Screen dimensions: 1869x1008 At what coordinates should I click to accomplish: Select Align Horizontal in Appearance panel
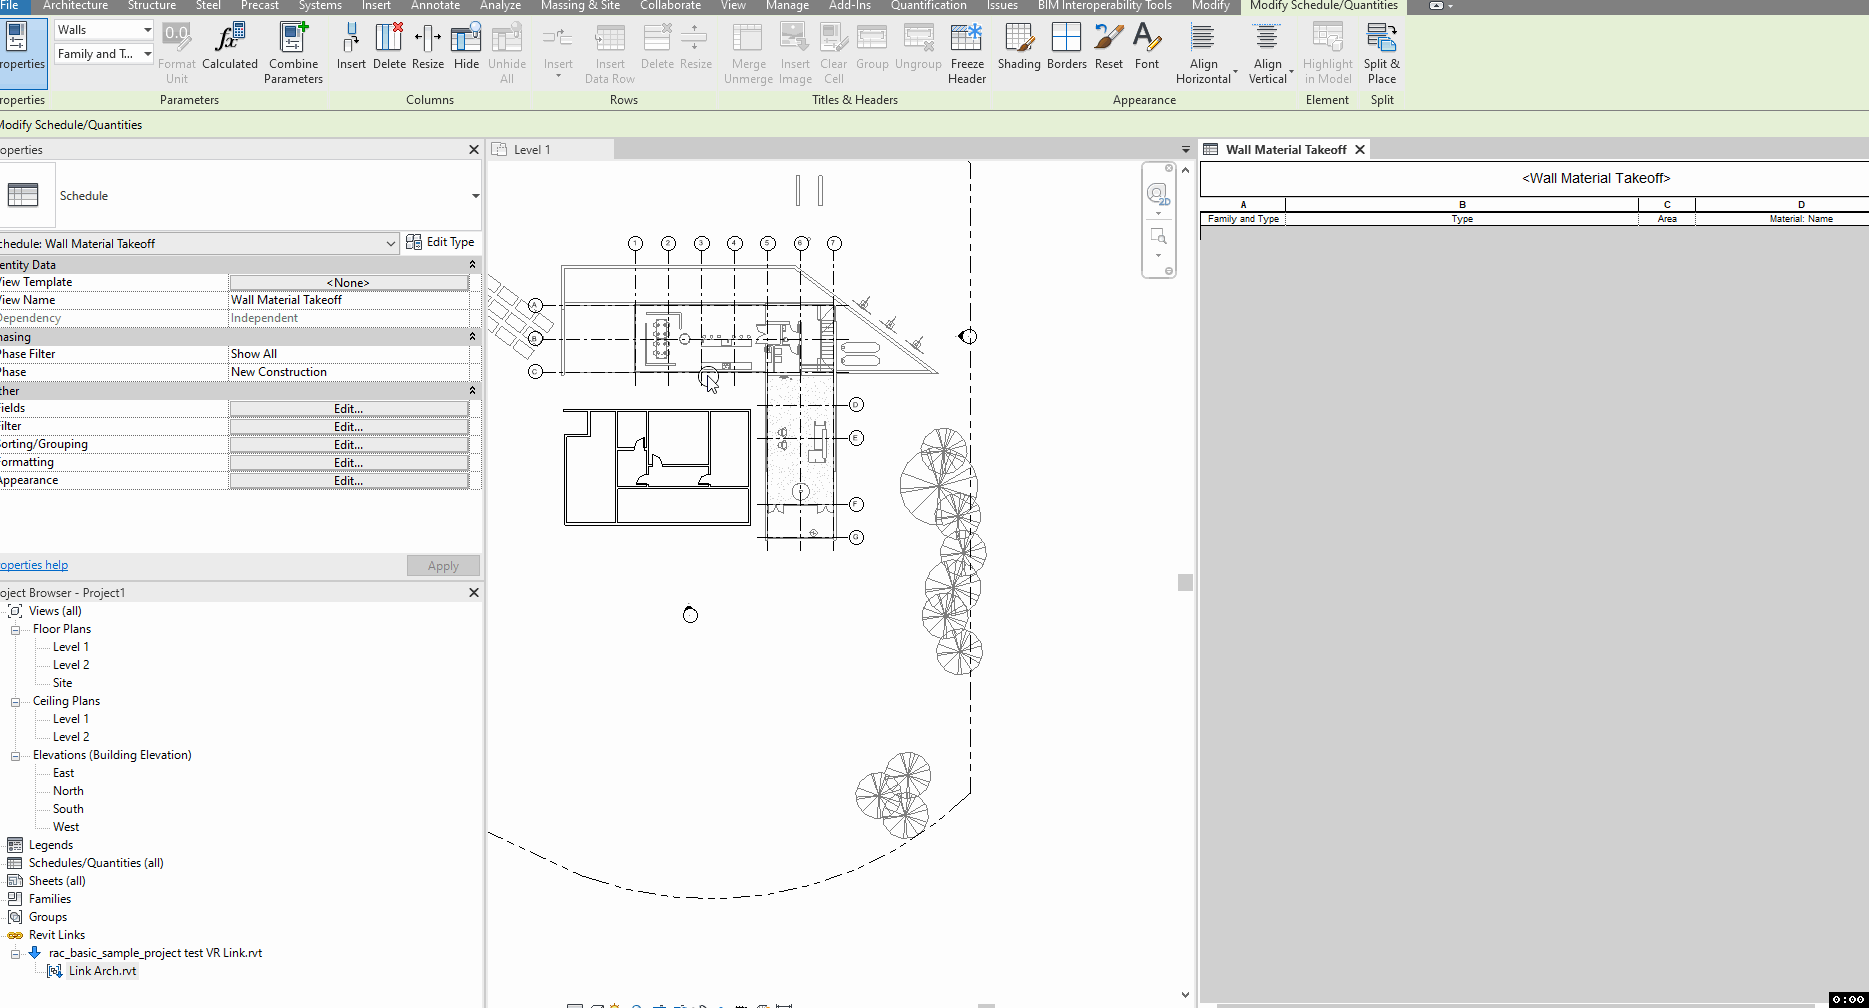click(x=1204, y=45)
